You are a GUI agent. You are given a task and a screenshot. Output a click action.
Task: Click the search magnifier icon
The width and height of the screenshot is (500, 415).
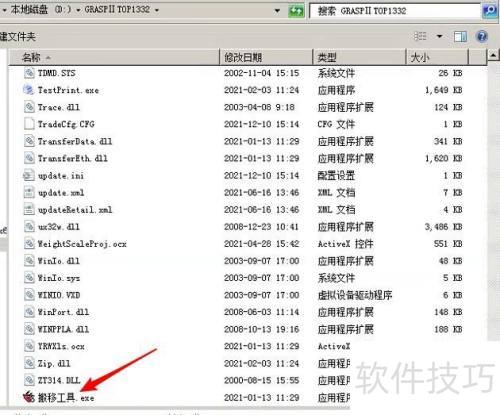pos(489,11)
